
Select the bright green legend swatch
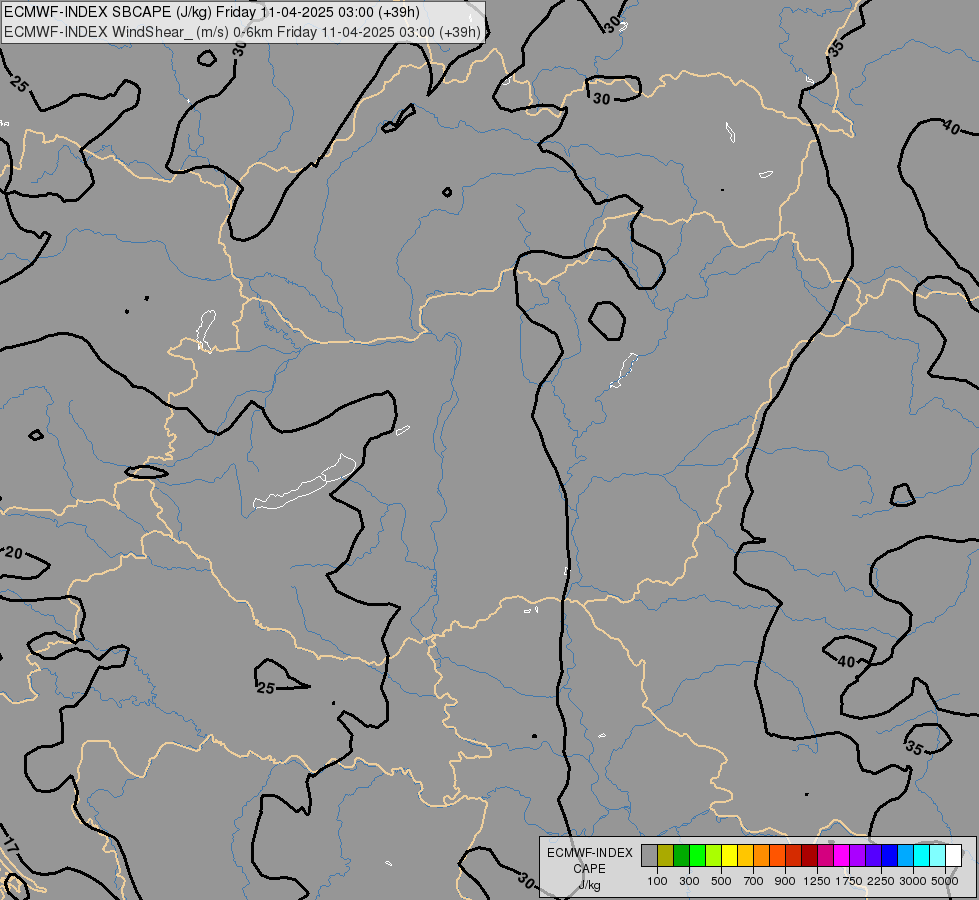click(x=697, y=855)
